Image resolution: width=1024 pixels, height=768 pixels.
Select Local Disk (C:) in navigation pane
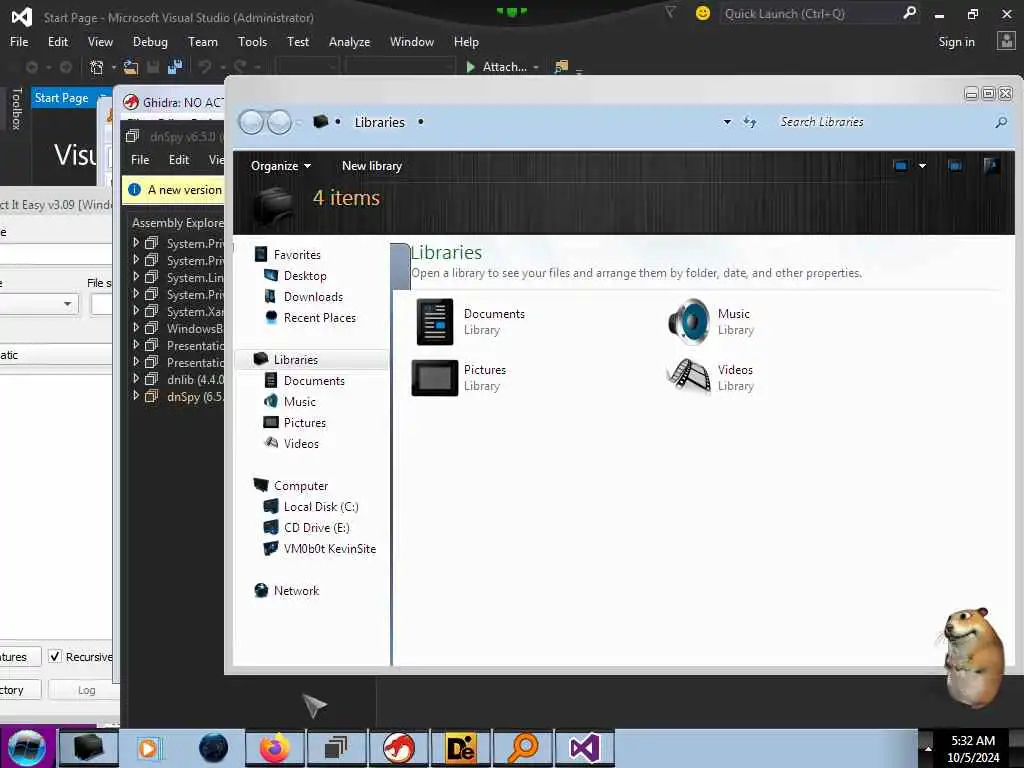point(321,507)
